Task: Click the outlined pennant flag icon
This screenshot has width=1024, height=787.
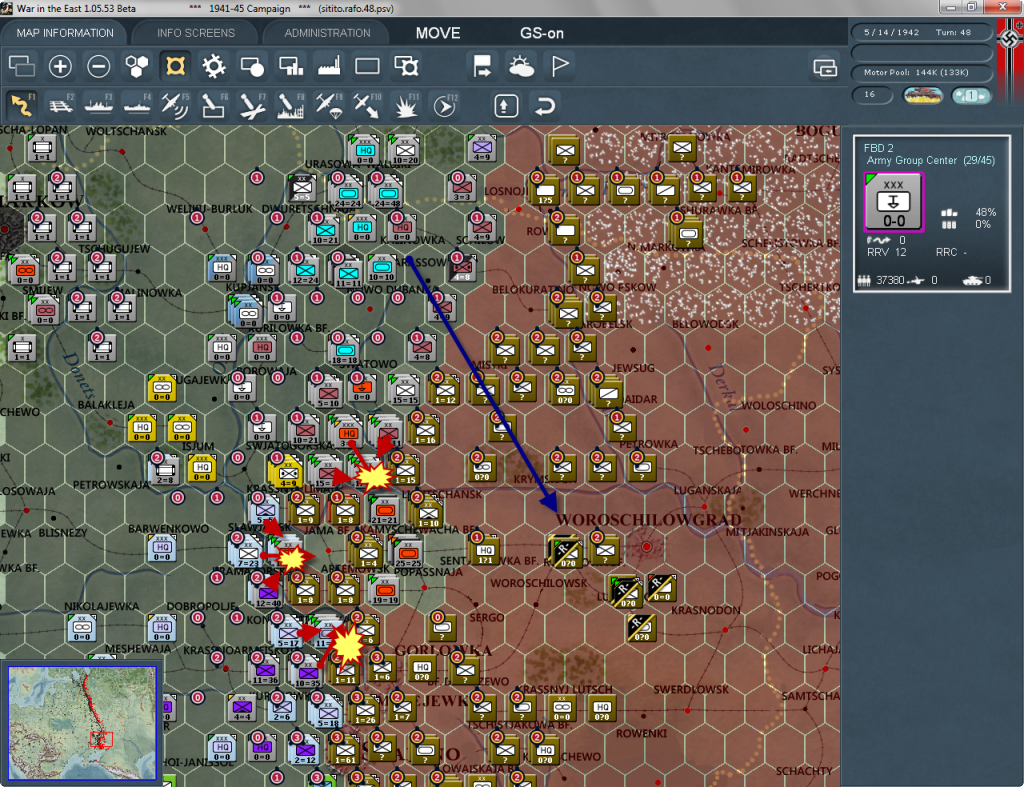Action: coord(560,66)
